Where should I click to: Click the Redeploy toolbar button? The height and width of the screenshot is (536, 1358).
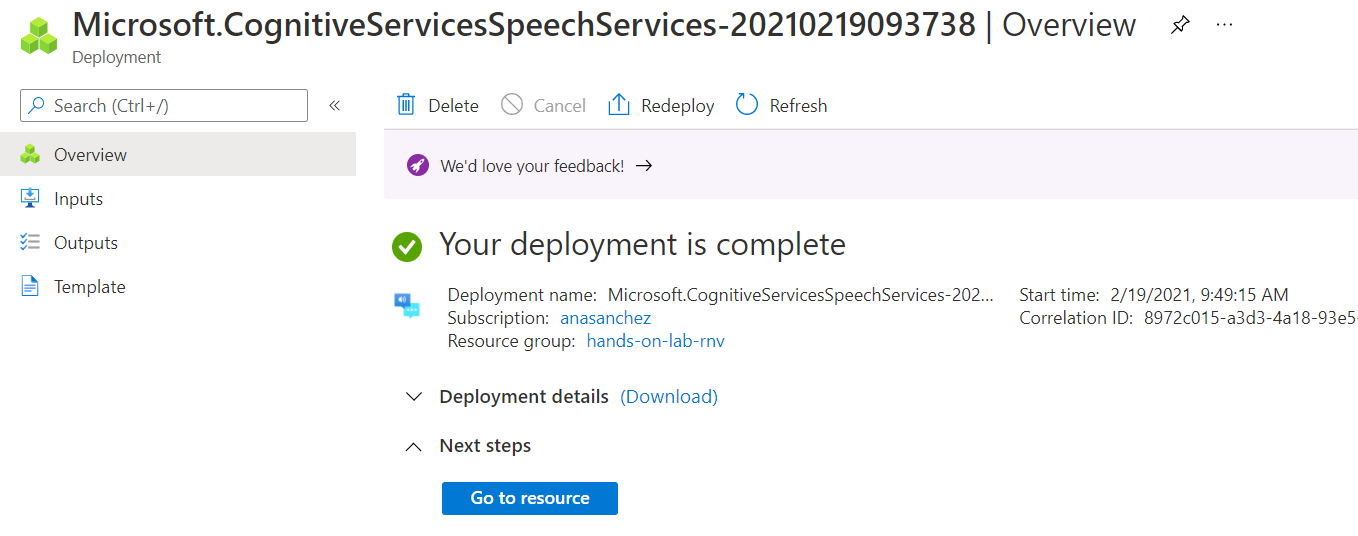pyautogui.click(x=661, y=105)
